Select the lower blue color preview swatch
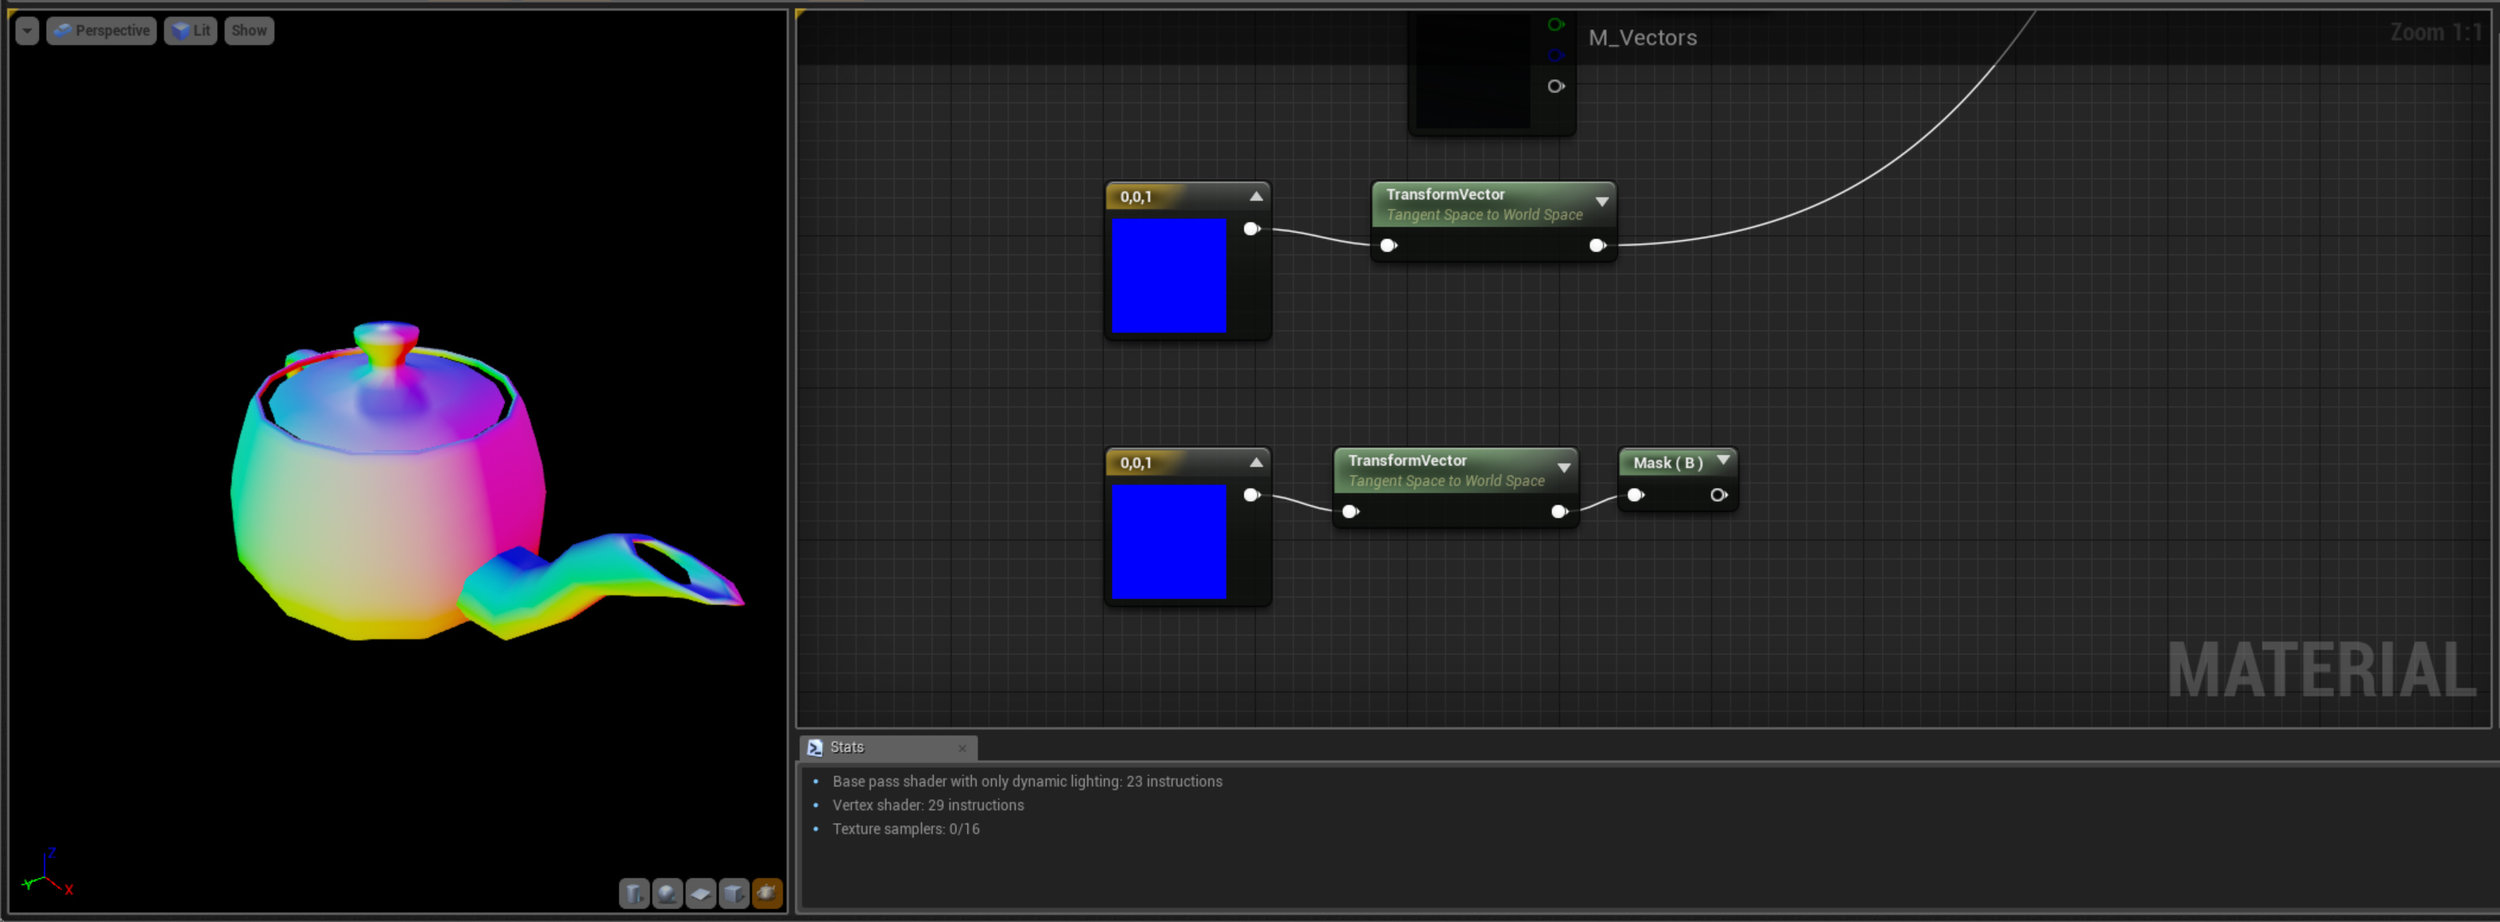Image resolution: width=2500 pixels, height=922 pixels. 1169,542
